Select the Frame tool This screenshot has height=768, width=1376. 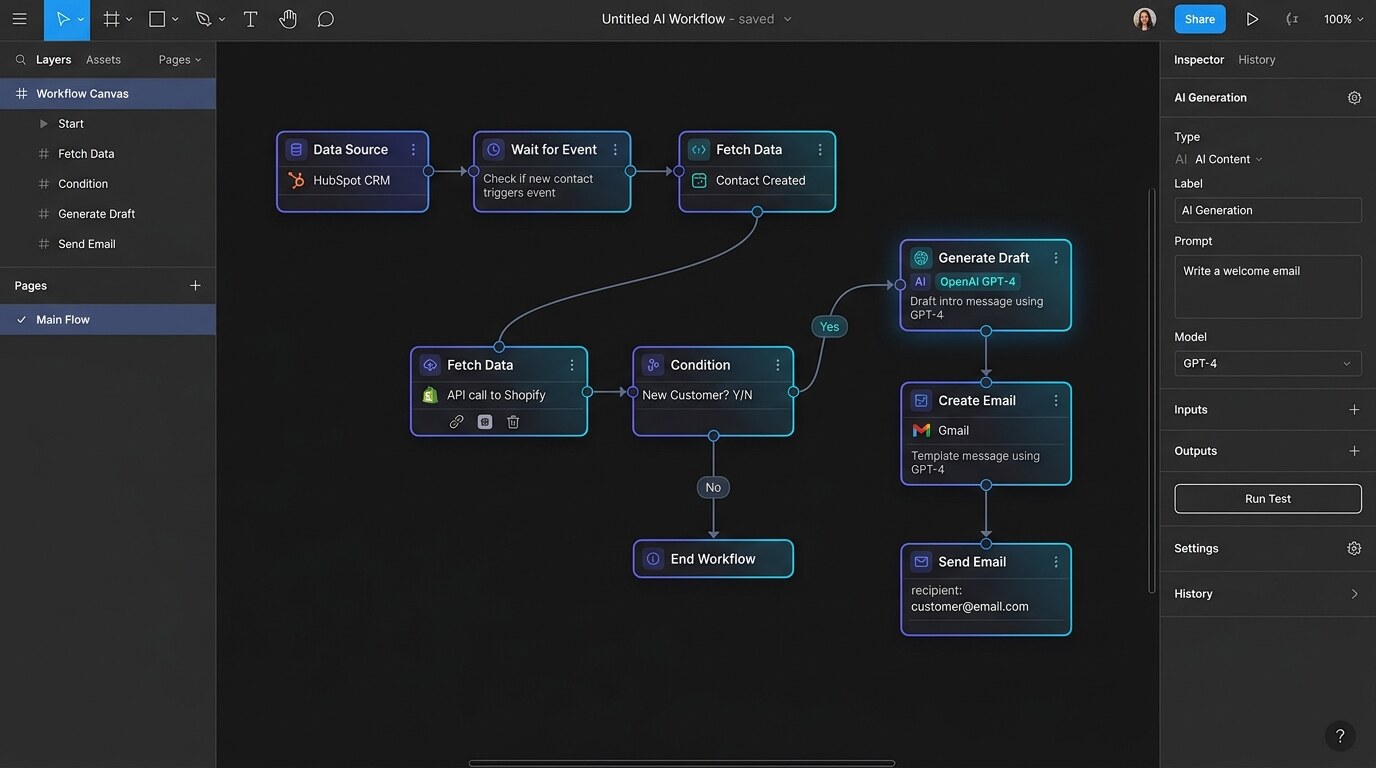coord(111,19)
